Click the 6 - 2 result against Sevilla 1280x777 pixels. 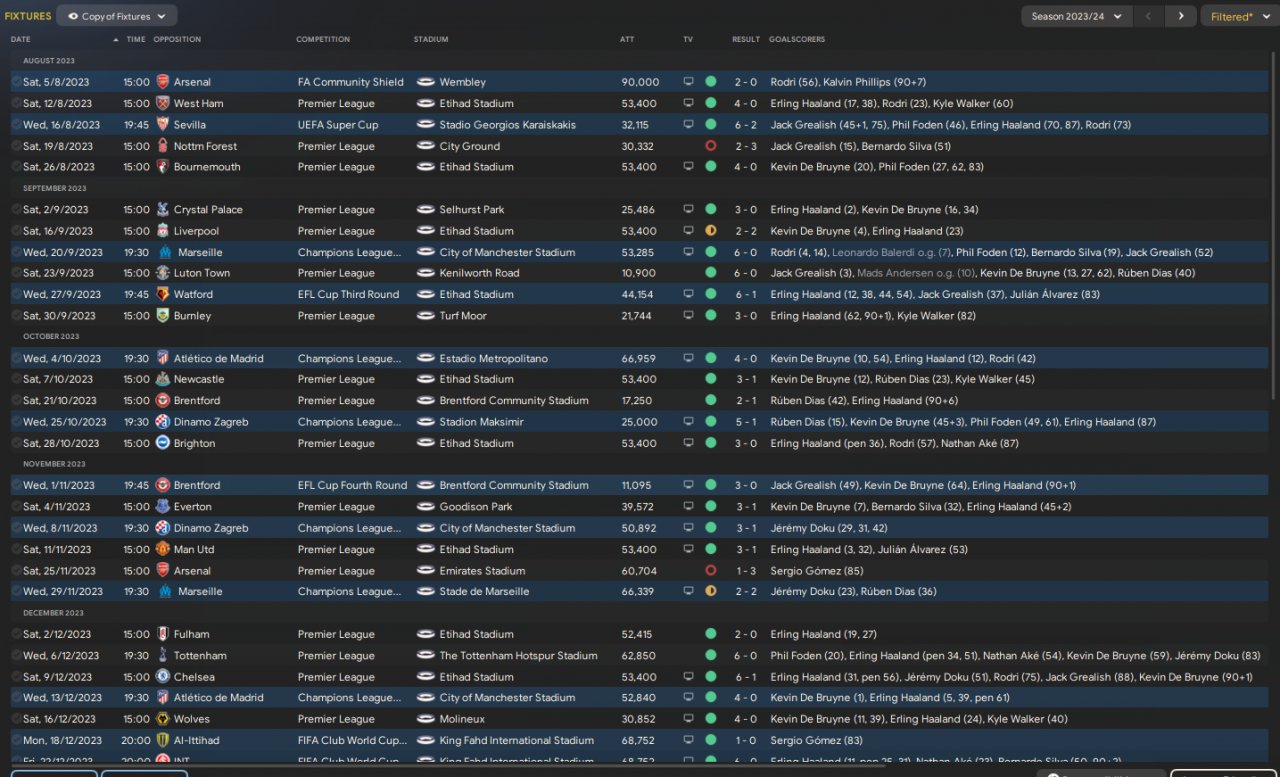pos(746,125)
